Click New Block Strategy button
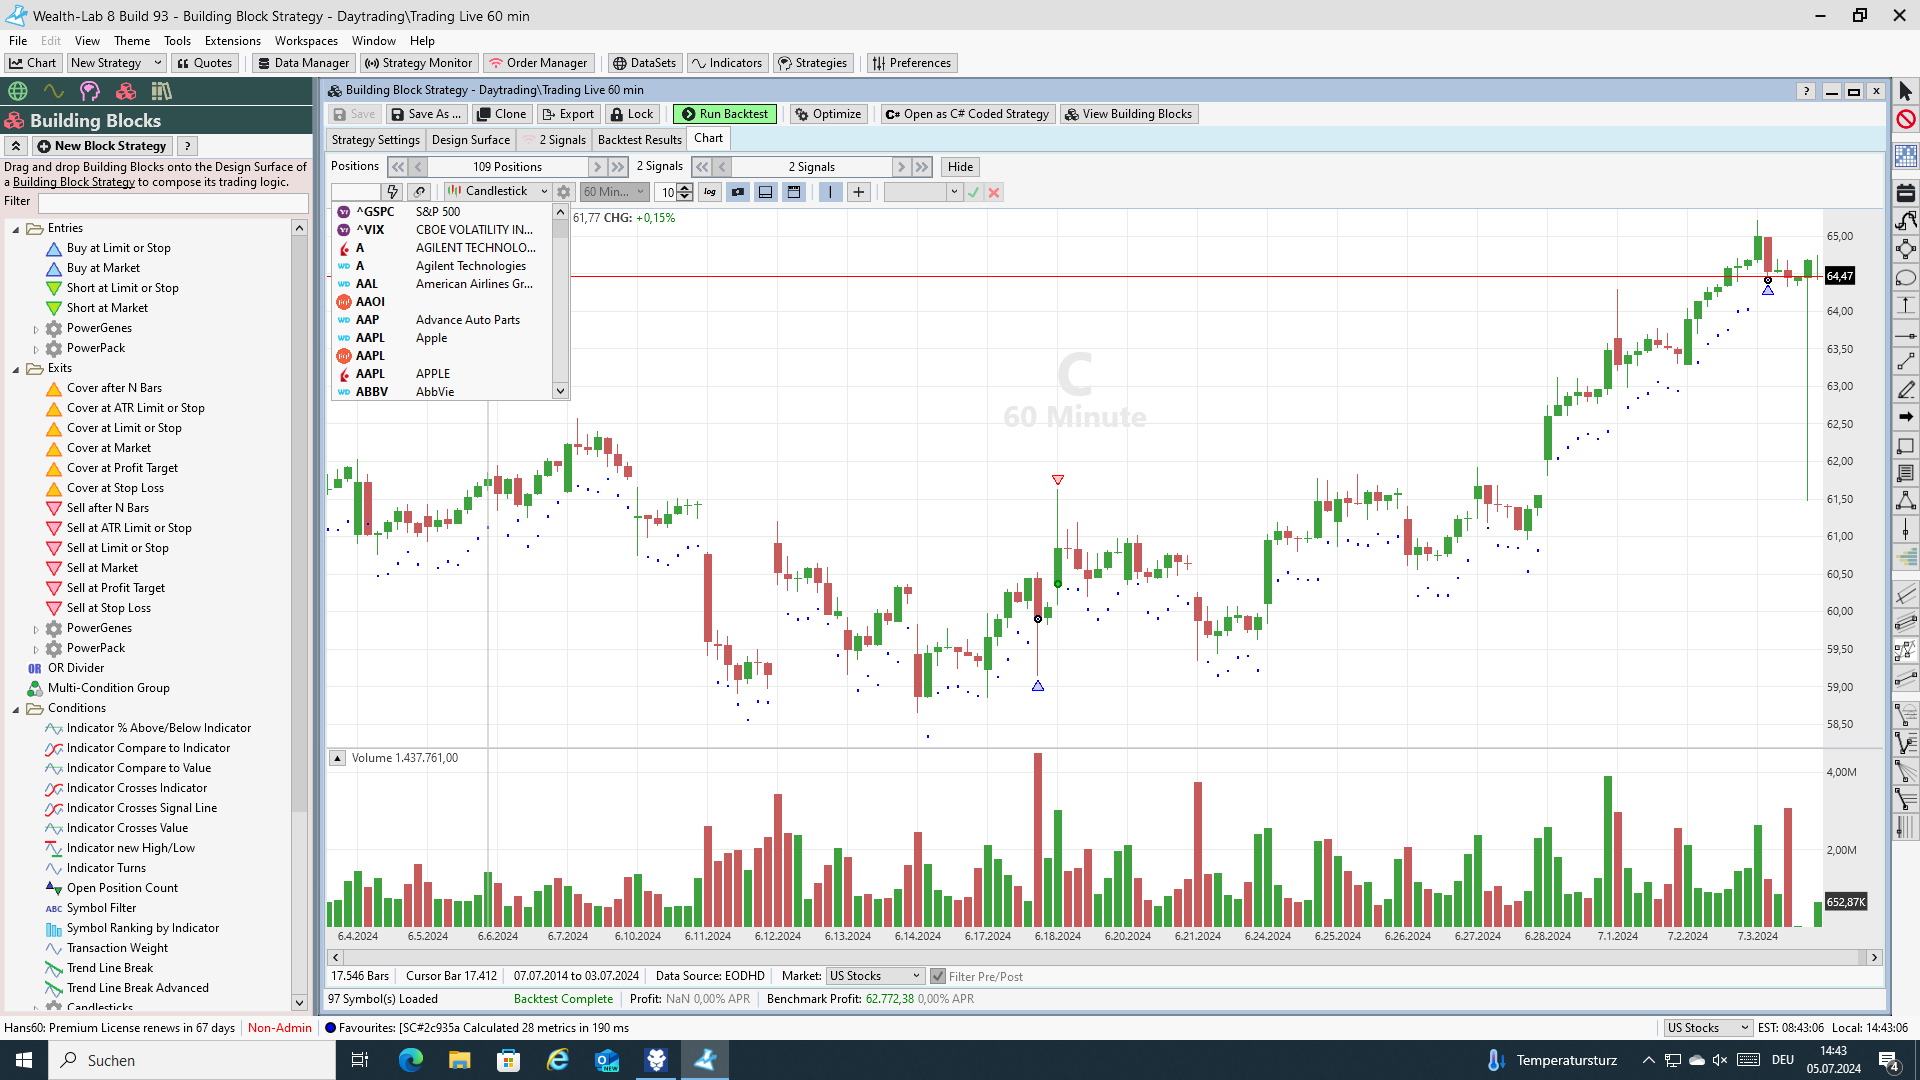1920x1080 pixels. [101, 146]
